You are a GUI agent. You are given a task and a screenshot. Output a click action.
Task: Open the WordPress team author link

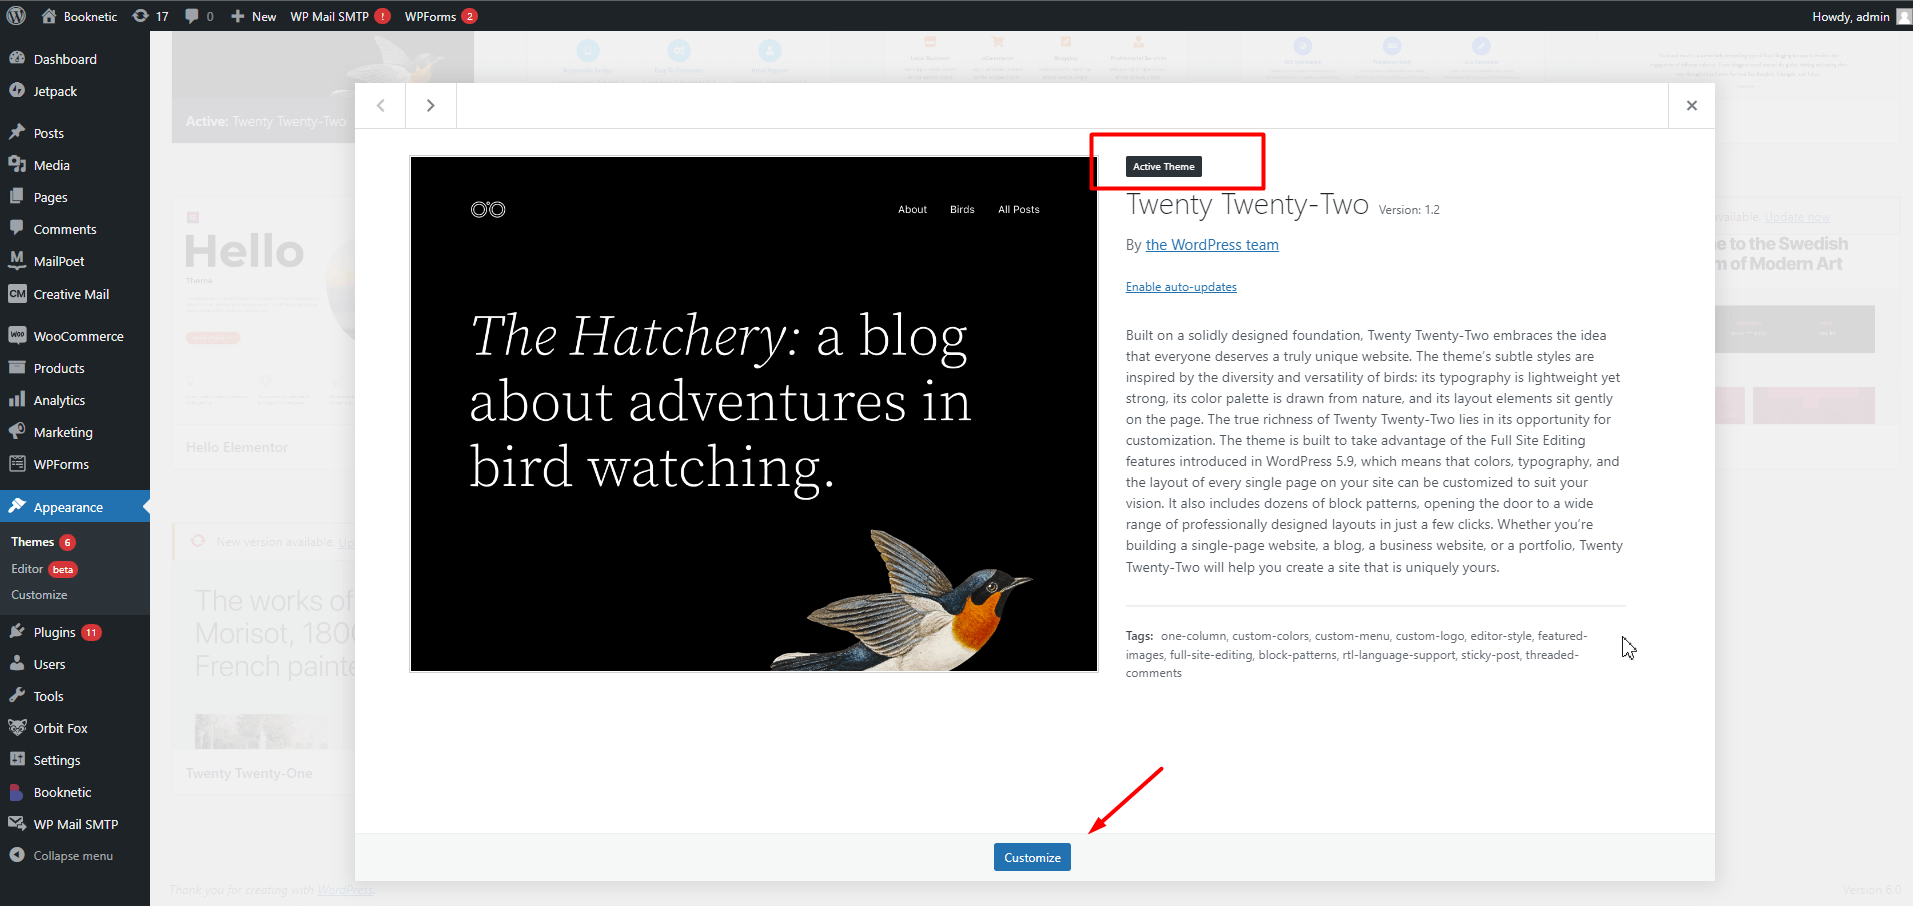point(1212,245)
